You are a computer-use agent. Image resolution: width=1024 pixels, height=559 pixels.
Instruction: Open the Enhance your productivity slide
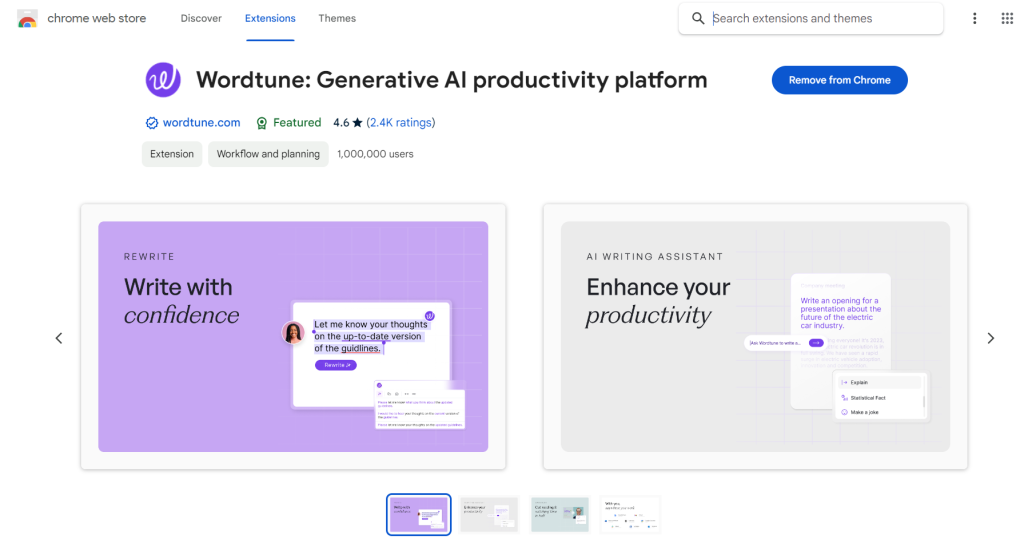click(756, 336)
